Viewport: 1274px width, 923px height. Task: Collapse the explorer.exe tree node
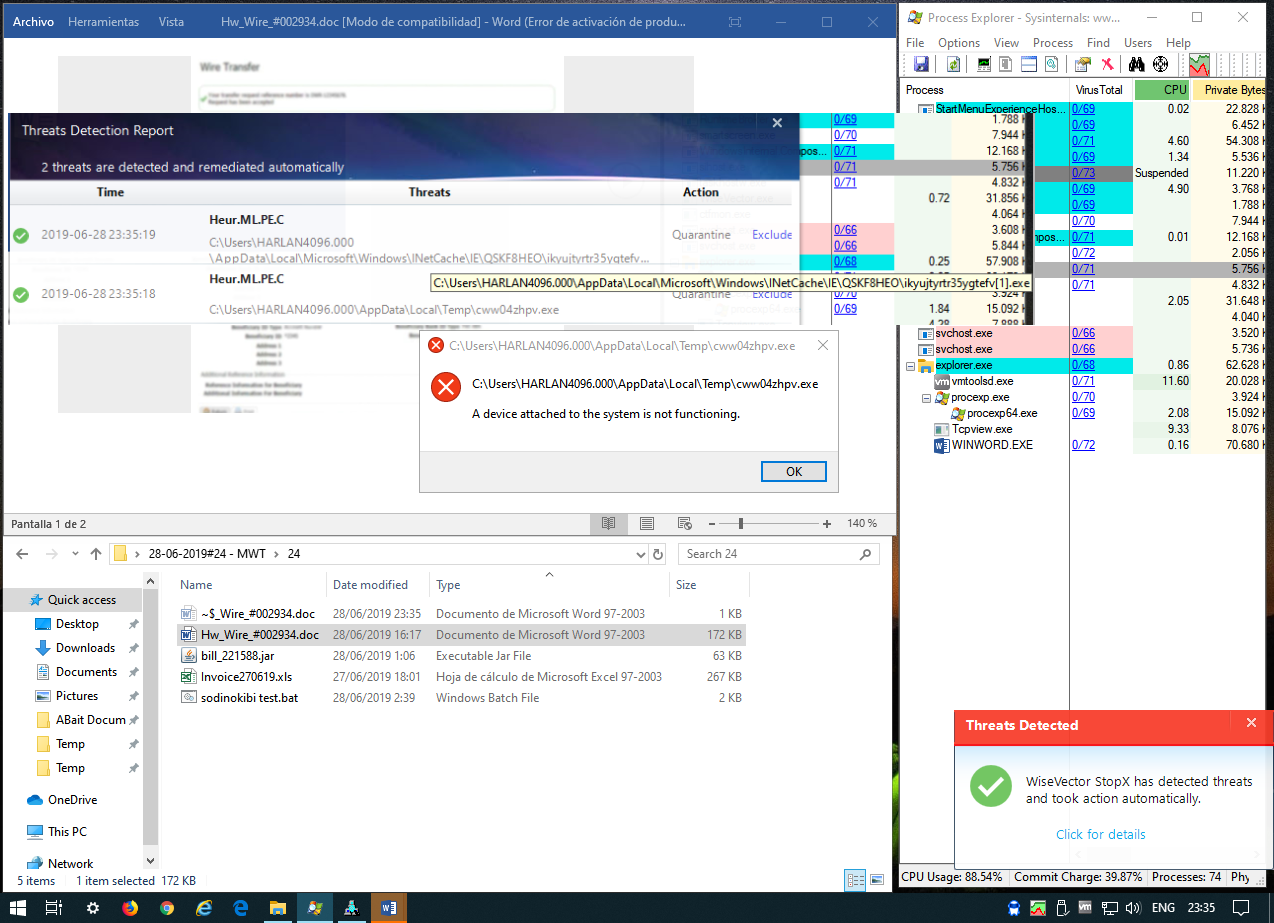(x=910, y=365)
